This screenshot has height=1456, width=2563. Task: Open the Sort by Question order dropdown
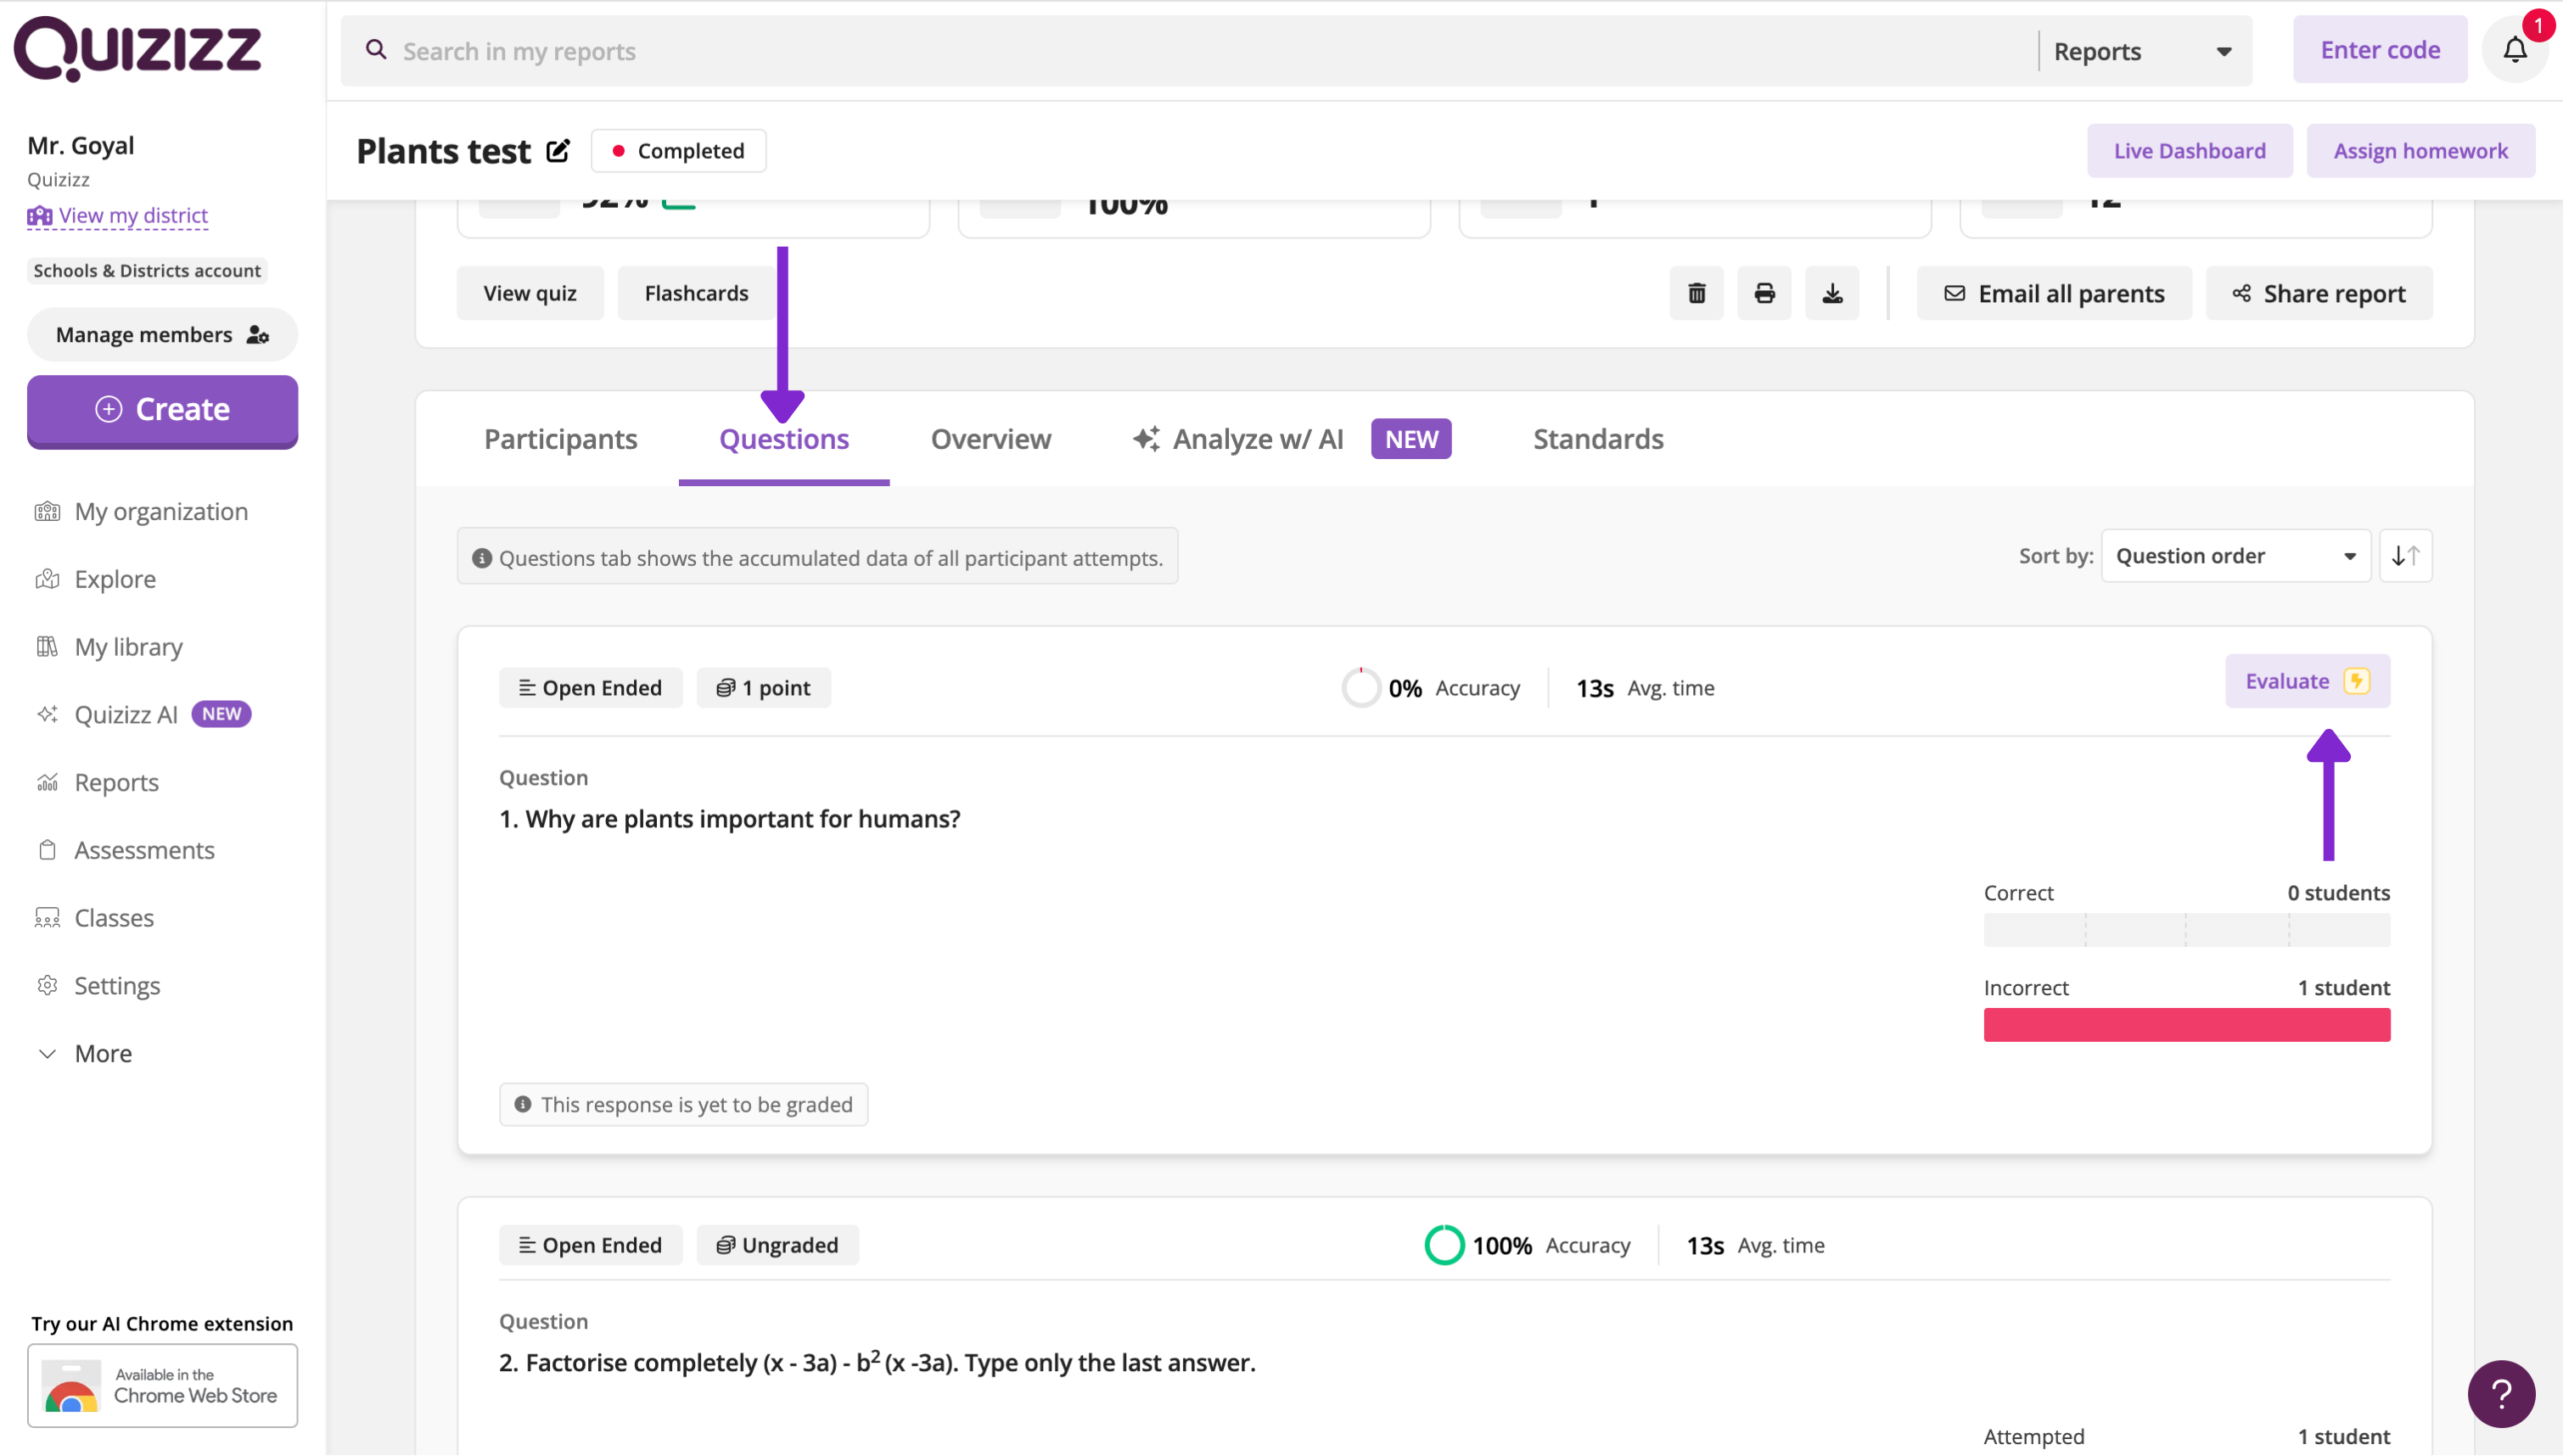point(2235,556)
